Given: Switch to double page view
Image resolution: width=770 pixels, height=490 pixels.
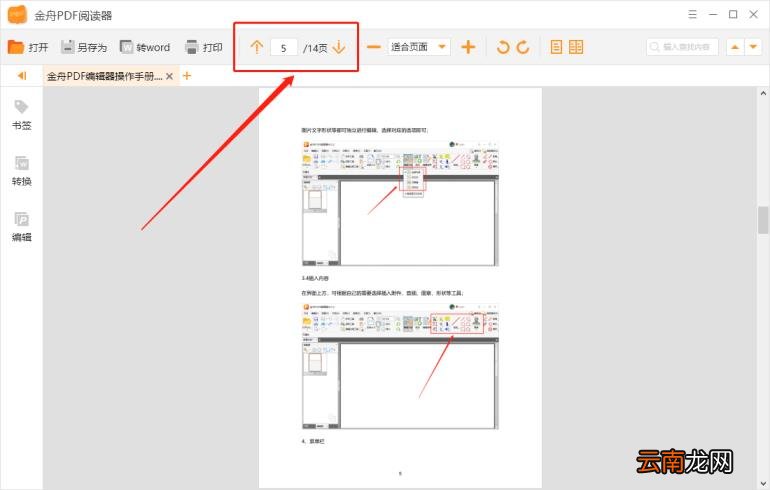Looking at the screenshot, I should coord(576,47).
